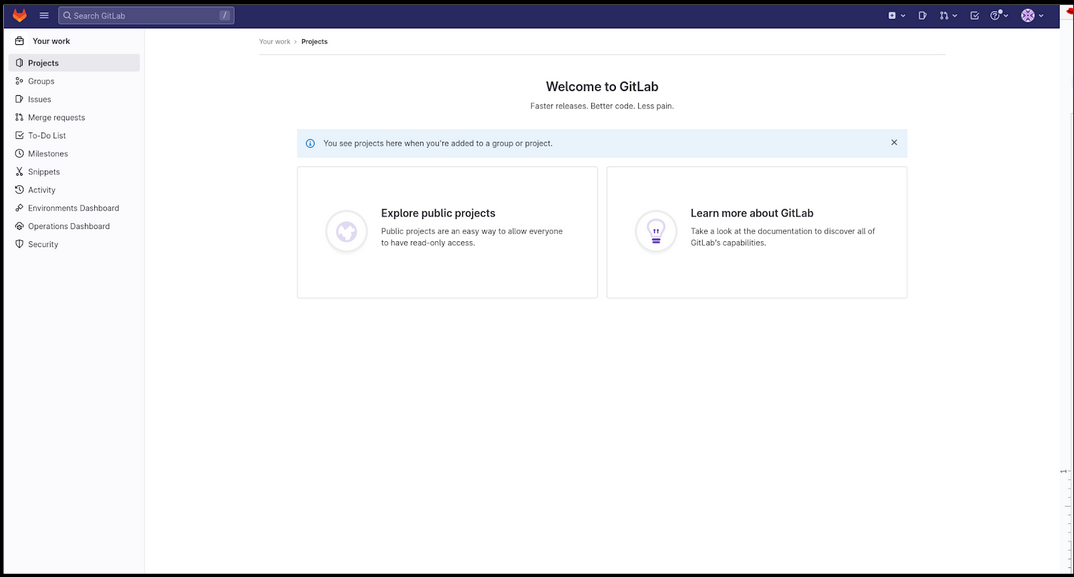Click the Your work briefcase icon
Screen dimensions: 1074x577
click(19, 41)
